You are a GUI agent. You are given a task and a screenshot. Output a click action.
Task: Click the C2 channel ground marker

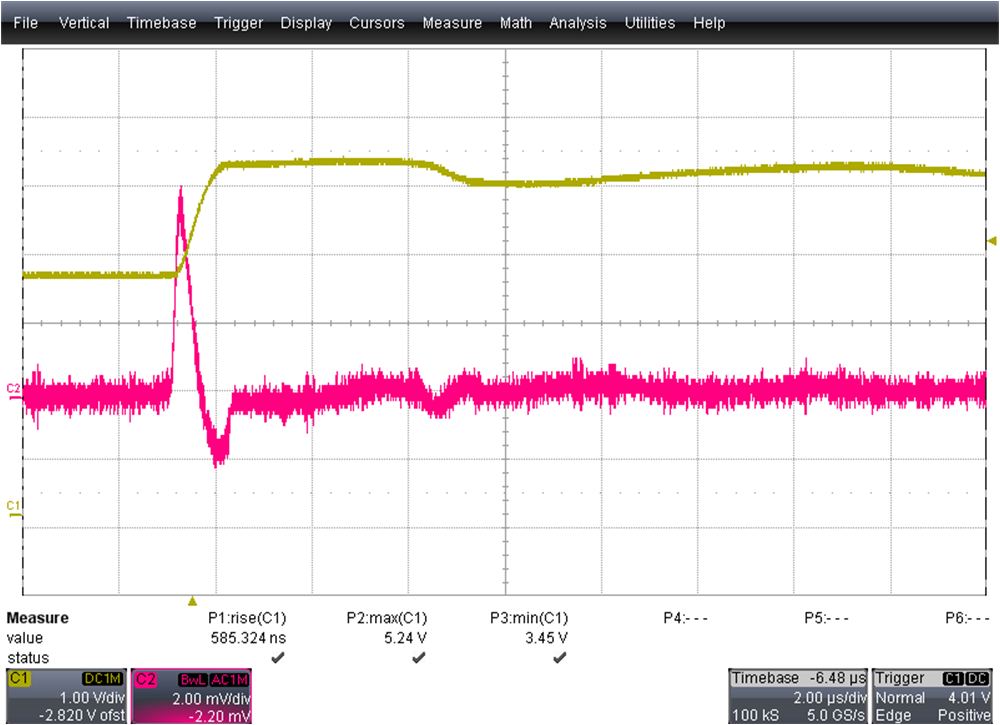coord(13,388)
